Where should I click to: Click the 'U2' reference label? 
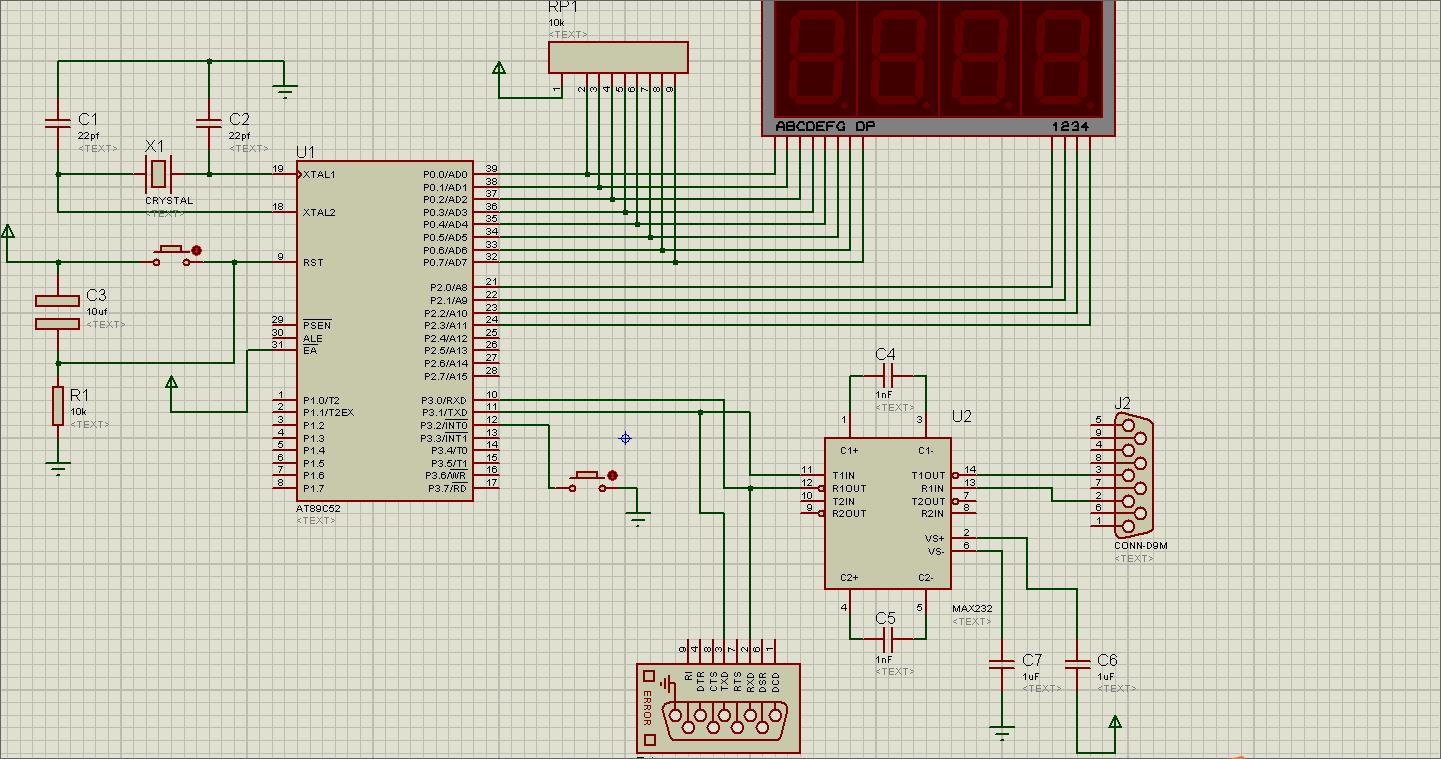[x=961, y=416]
